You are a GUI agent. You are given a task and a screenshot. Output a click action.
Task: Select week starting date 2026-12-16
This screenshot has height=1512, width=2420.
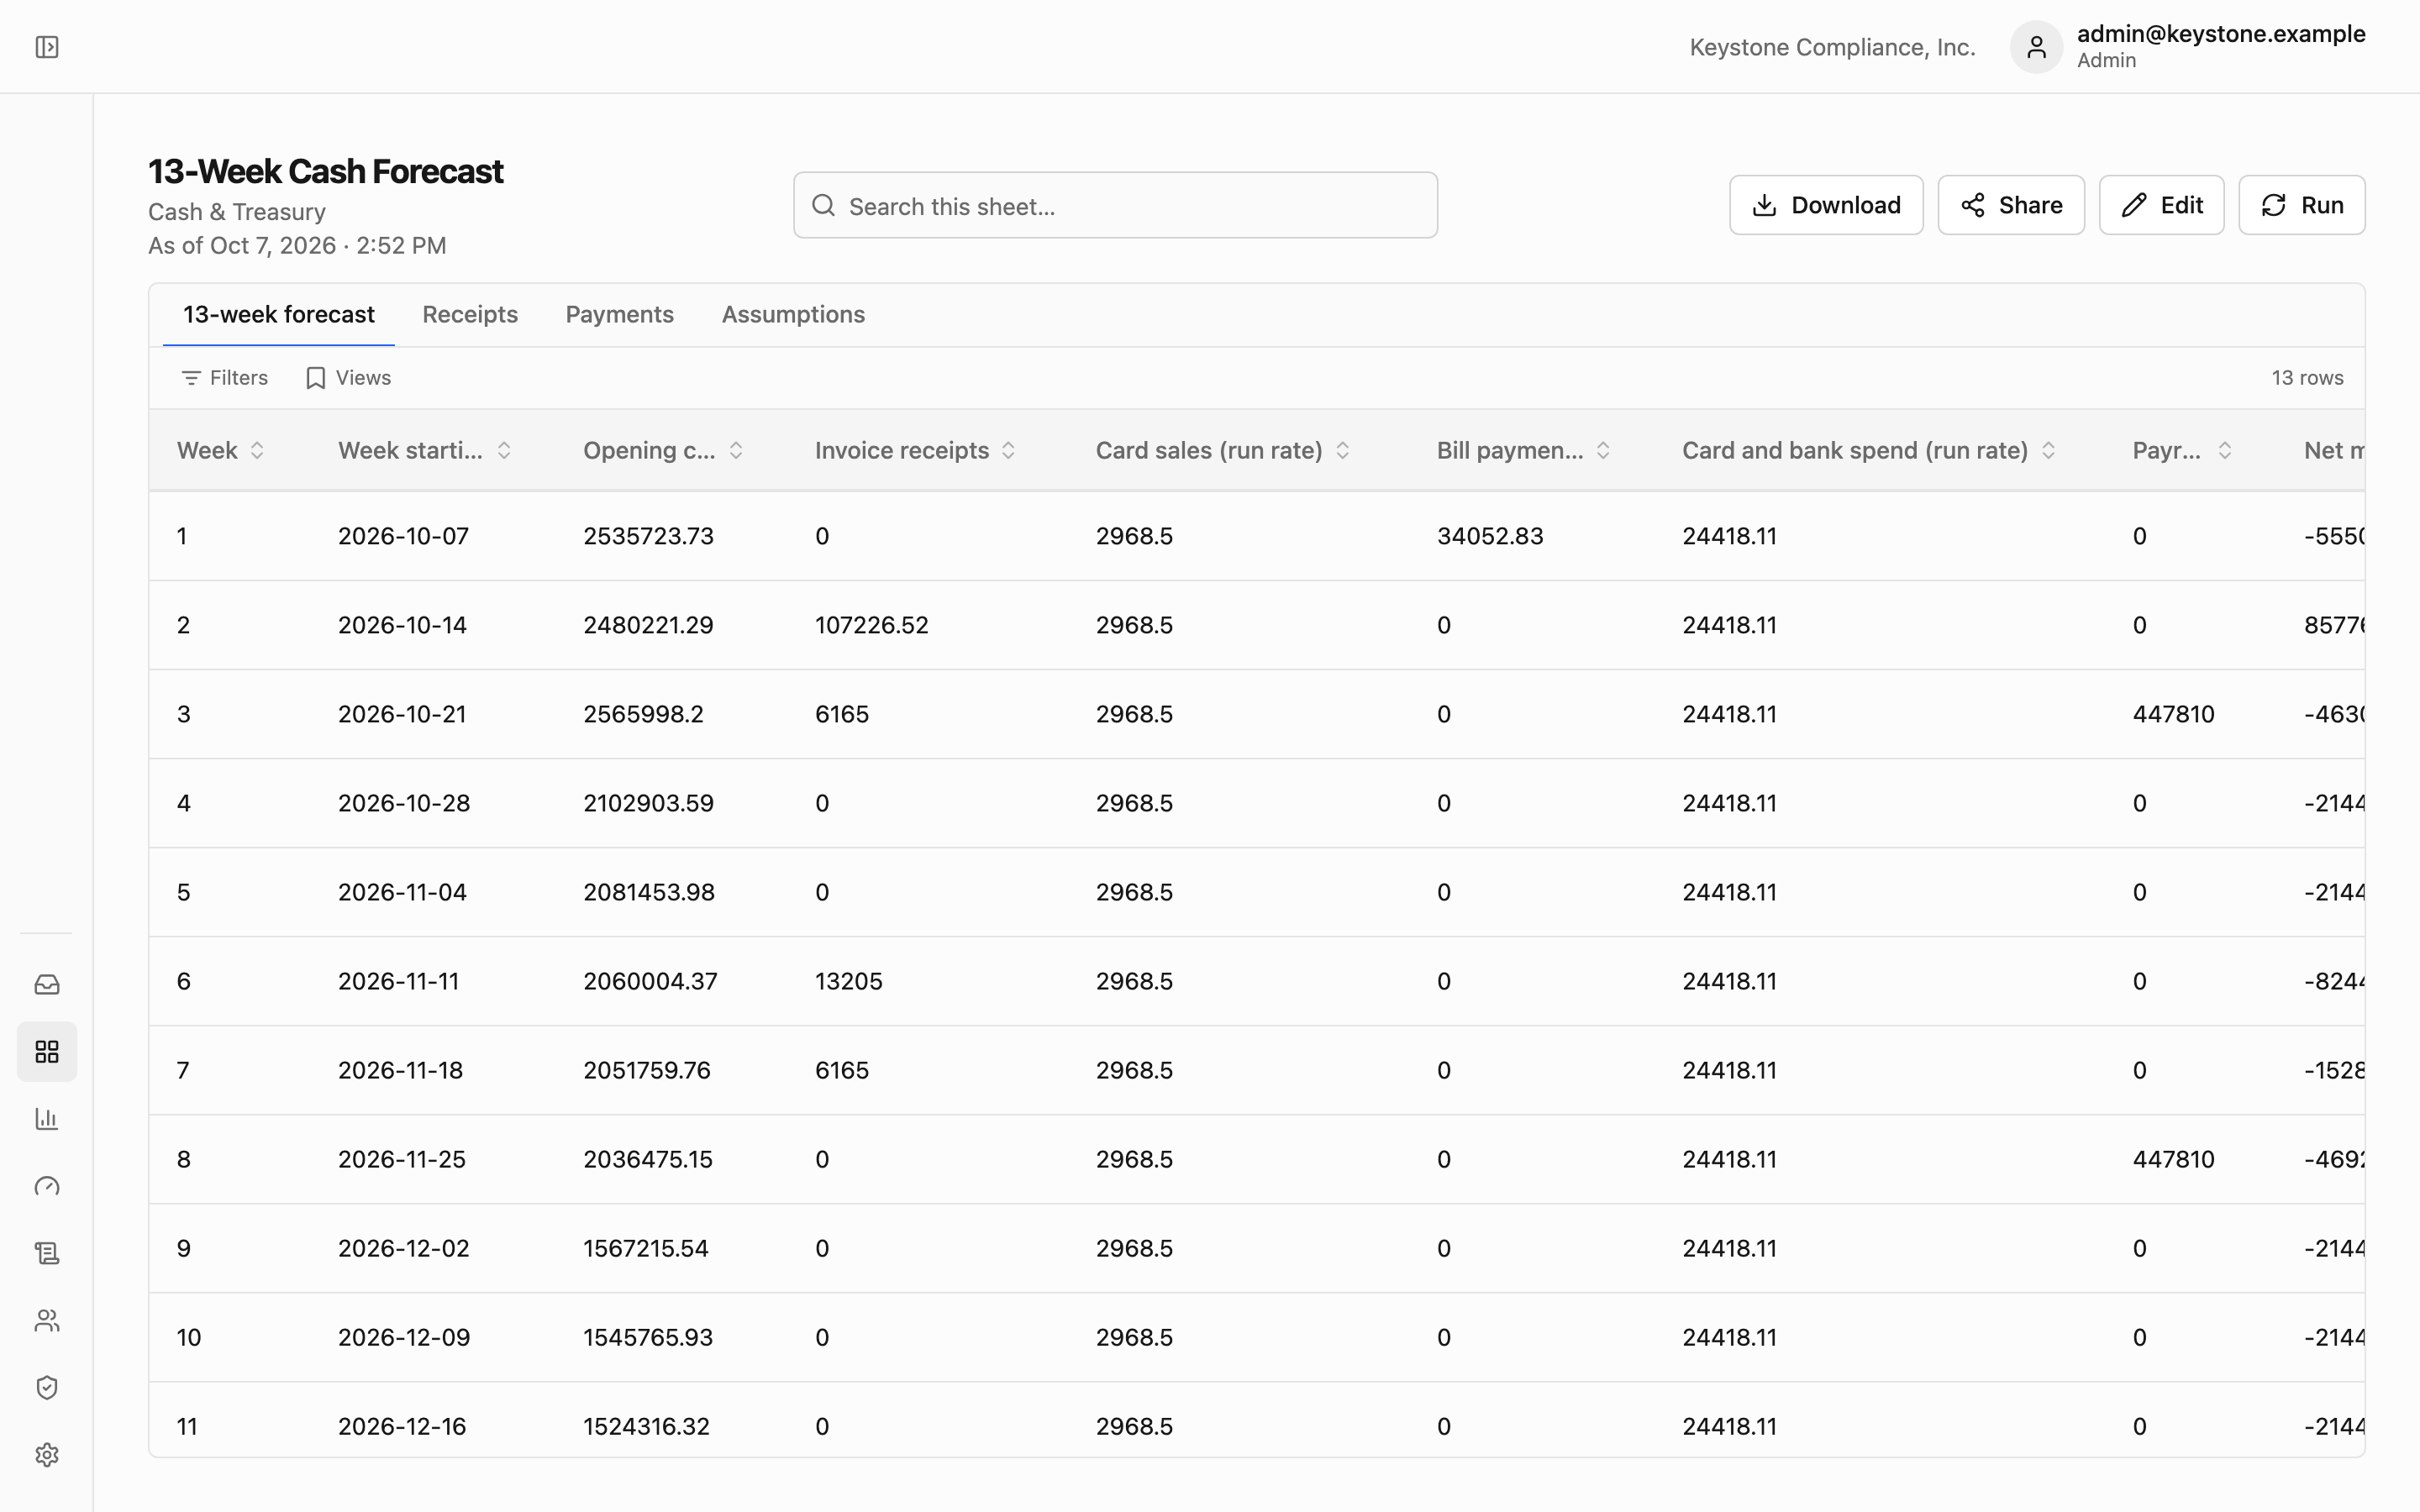[402, 1426]
